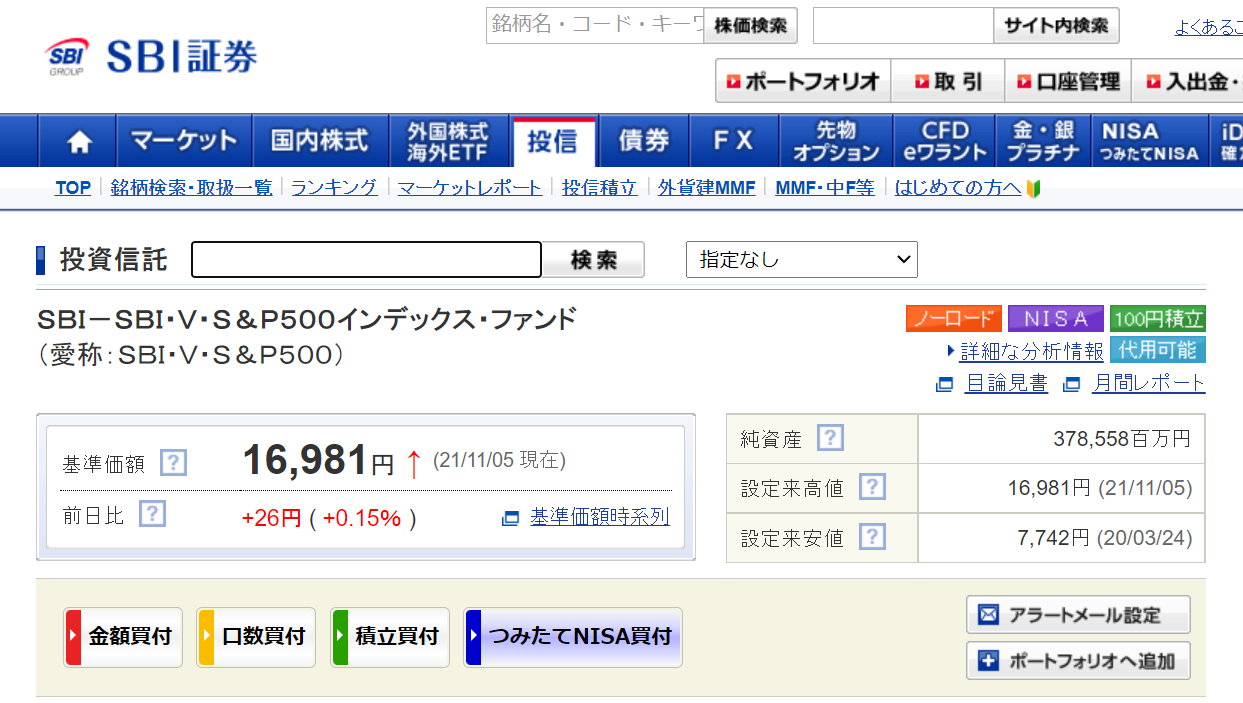This screenshot has height=703, width=1243.
Task: Focus the 投資信託 search input field
Action: pos(366,260)
